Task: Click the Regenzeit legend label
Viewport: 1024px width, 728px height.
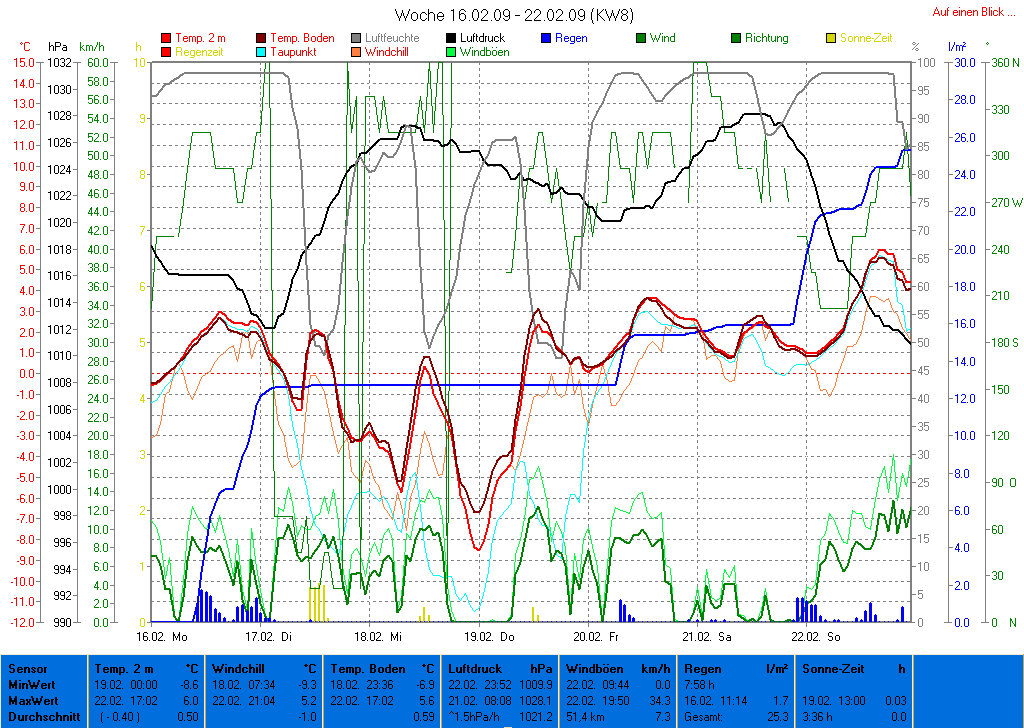Action: point(199,52)
